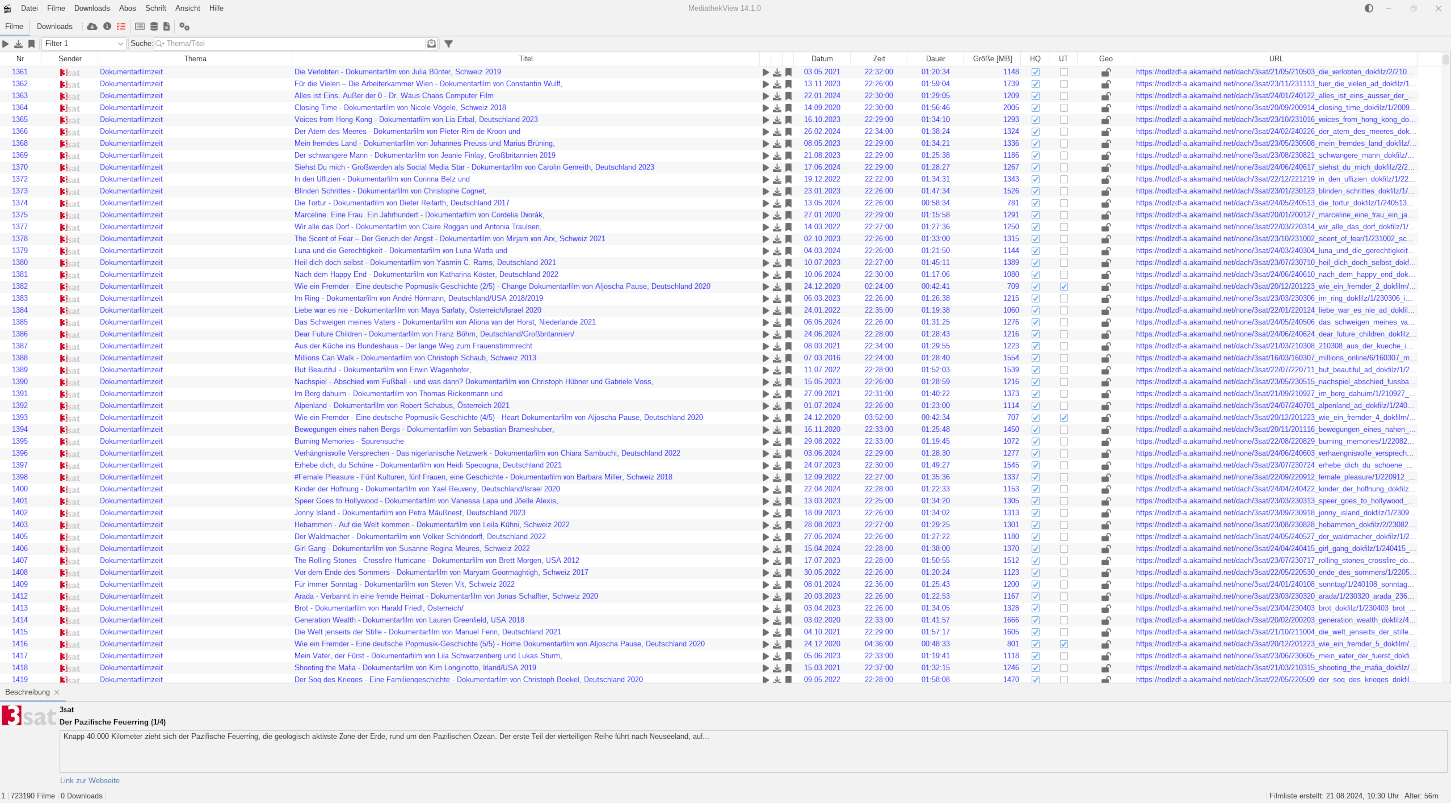Download 'Für die Vielen' row 1362
1451x803 pixels.
coord(777,84)
